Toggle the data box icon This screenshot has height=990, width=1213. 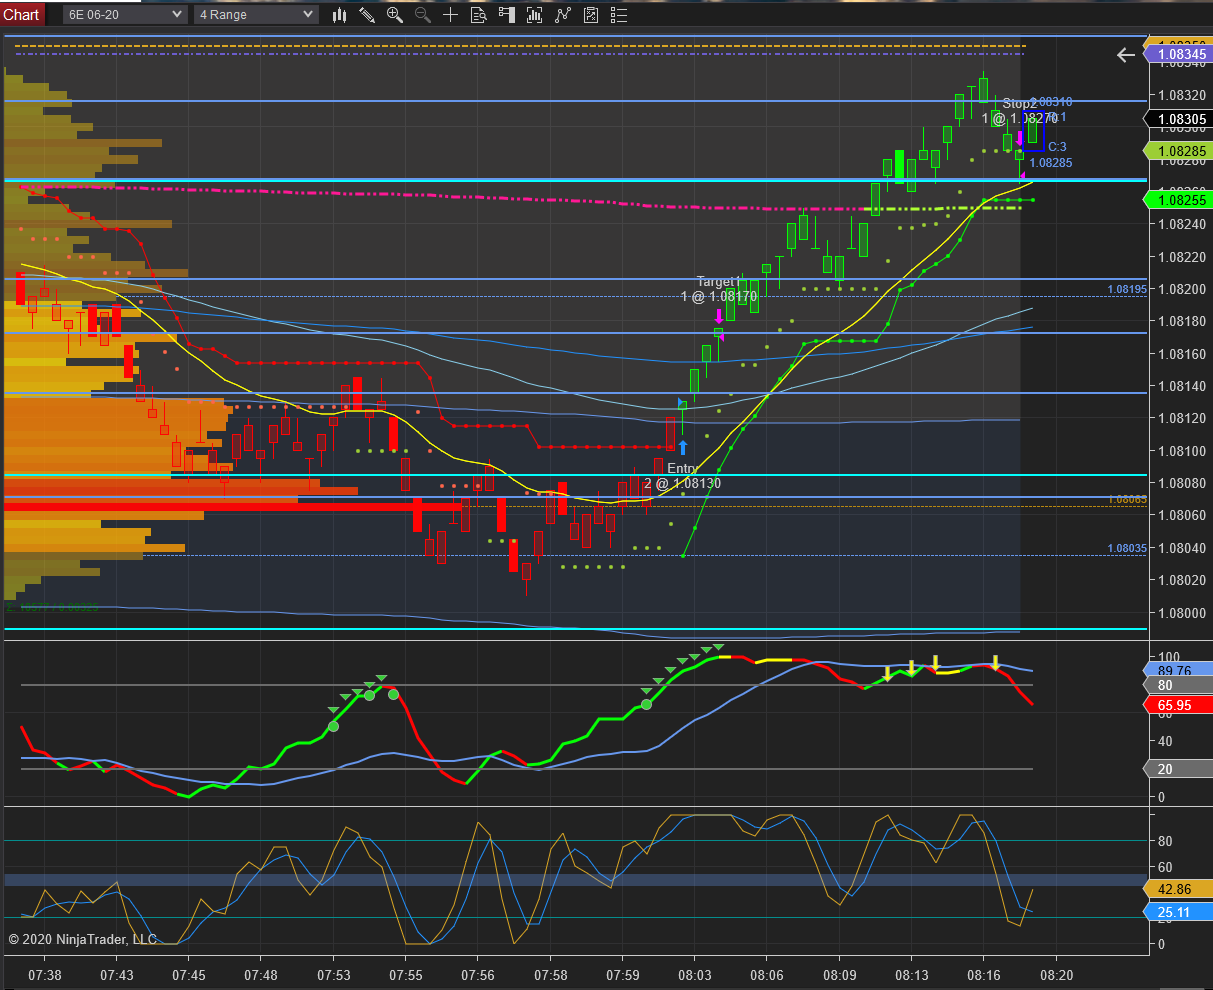click(x=479, y=14)
